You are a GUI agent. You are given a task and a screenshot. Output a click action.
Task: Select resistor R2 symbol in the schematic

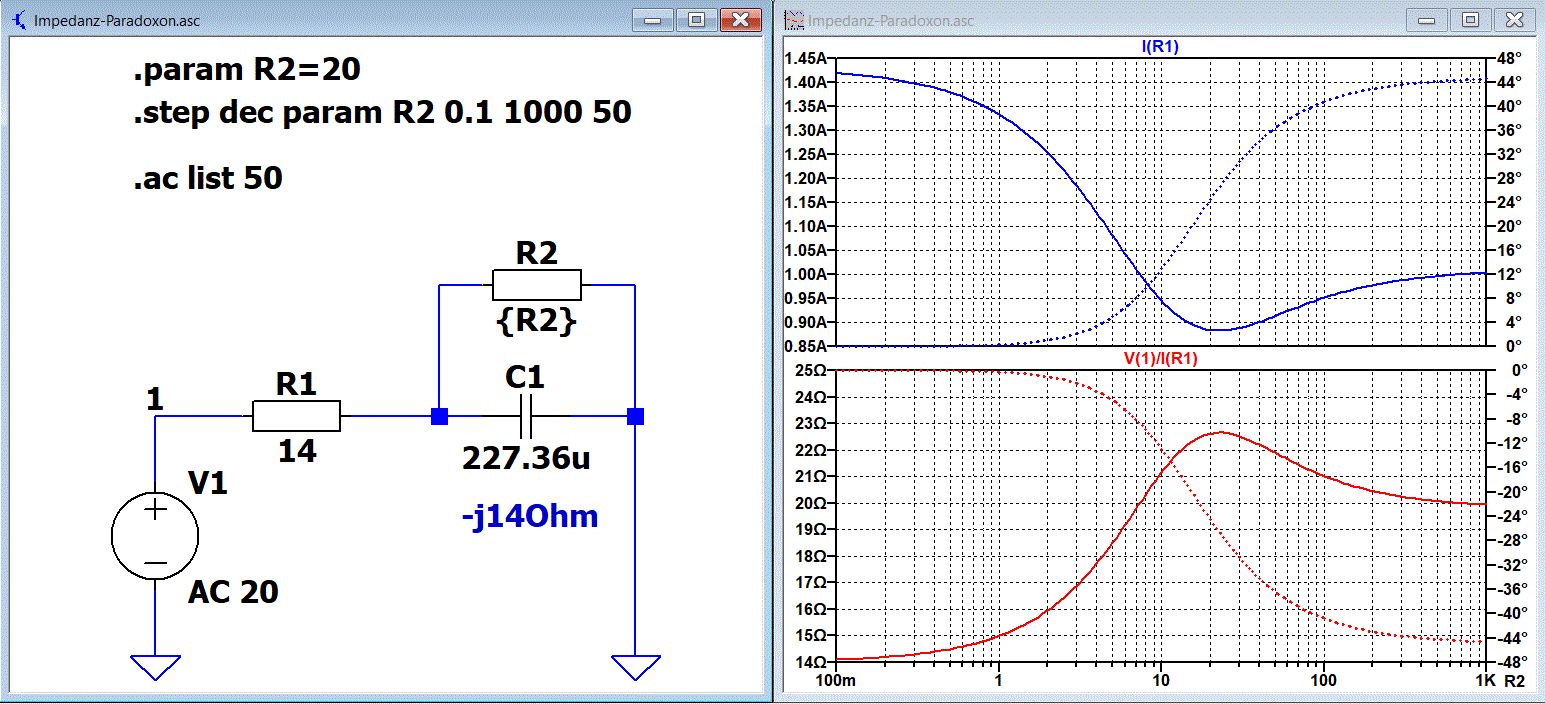click(x=536, y=285)
